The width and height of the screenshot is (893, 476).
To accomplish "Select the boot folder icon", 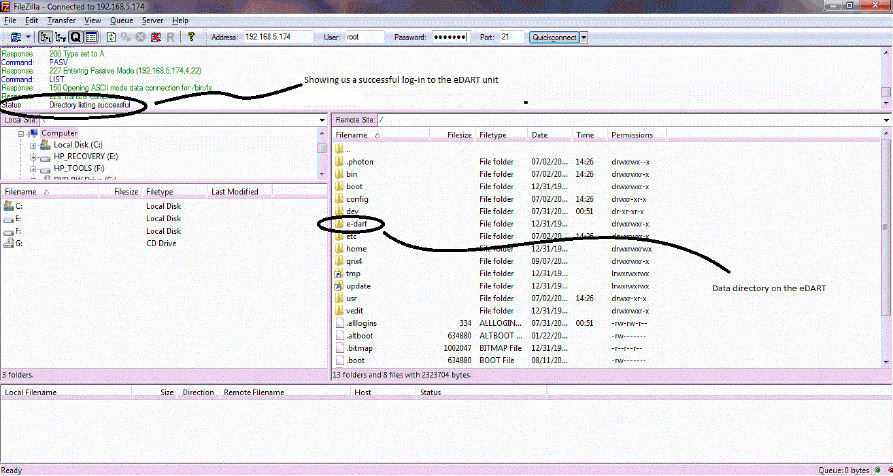I will coord(339,187).
